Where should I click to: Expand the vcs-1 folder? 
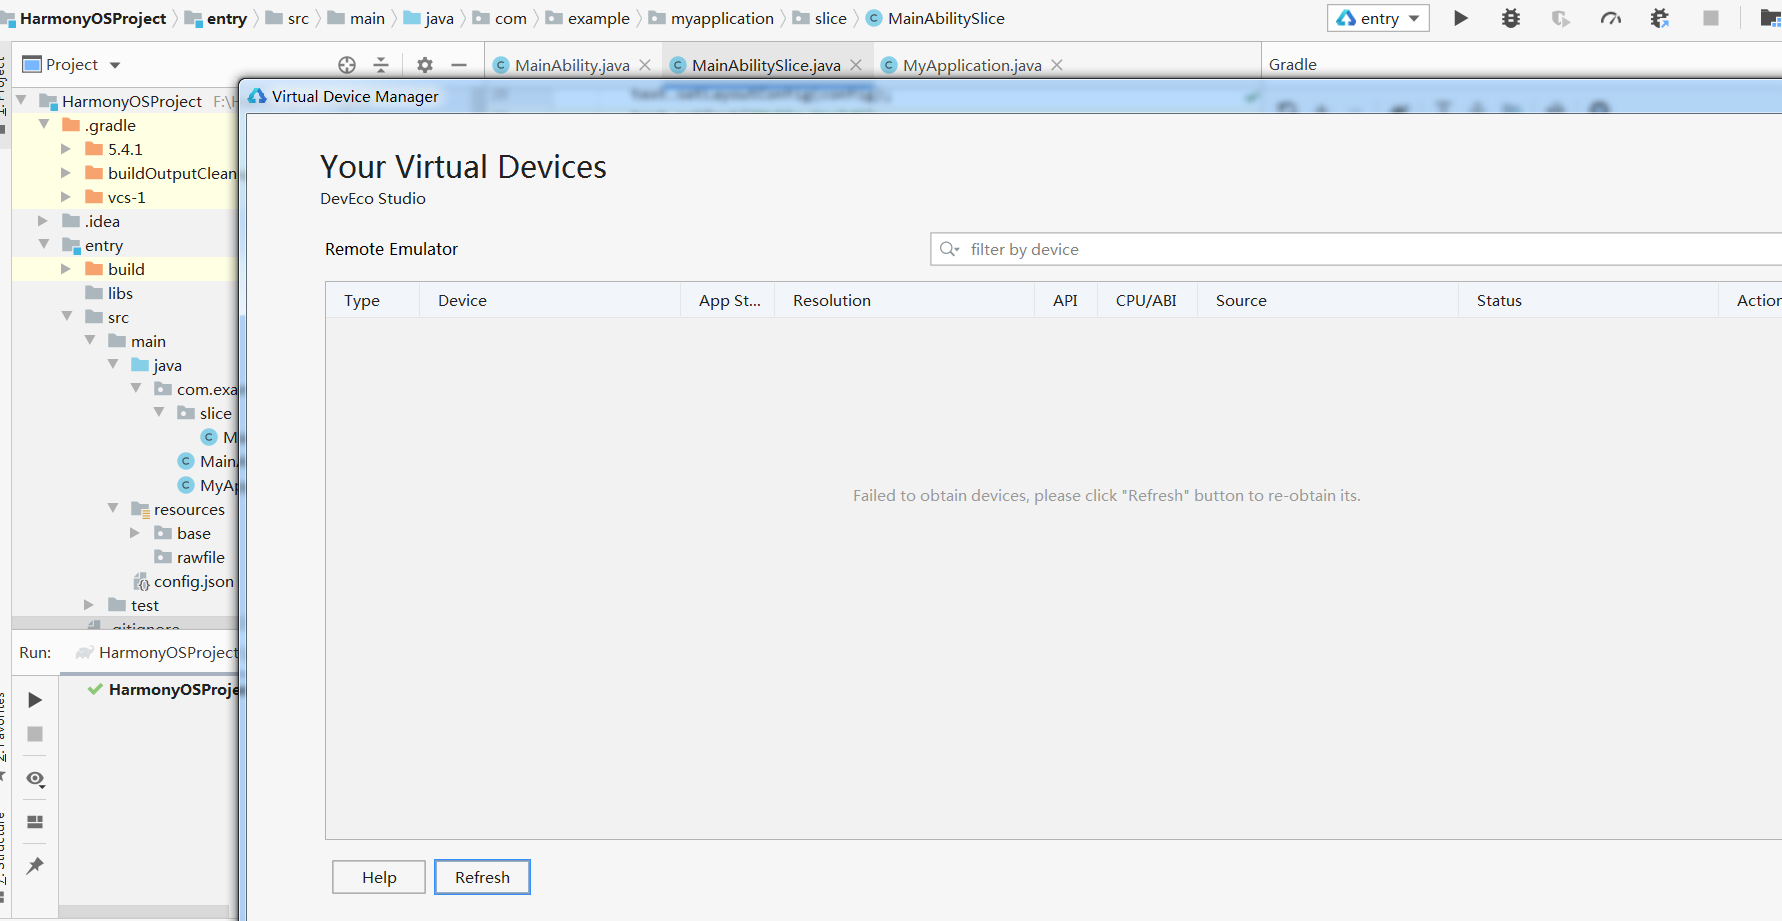(66, 196)
